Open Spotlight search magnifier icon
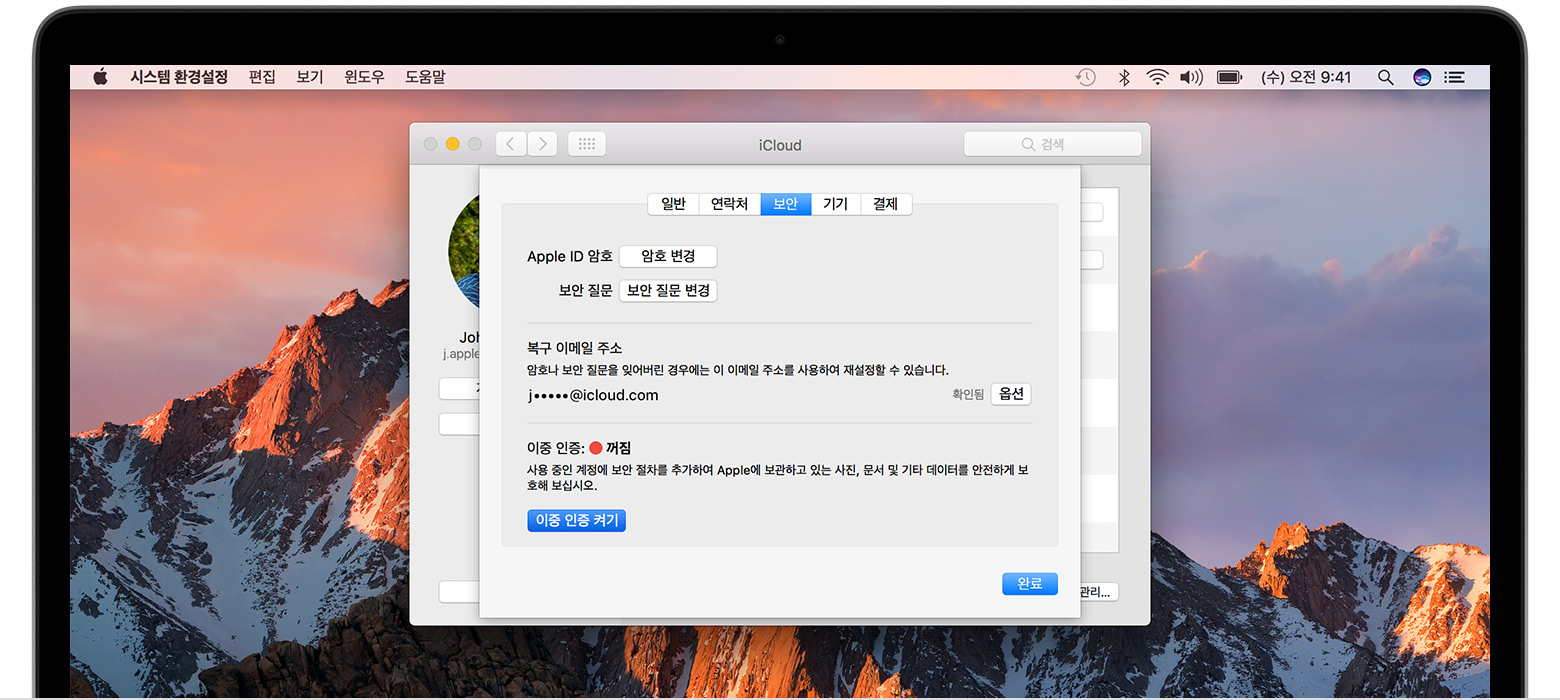The height and width of the screenshot is (700, 1560). click(x=1385, y=77)
